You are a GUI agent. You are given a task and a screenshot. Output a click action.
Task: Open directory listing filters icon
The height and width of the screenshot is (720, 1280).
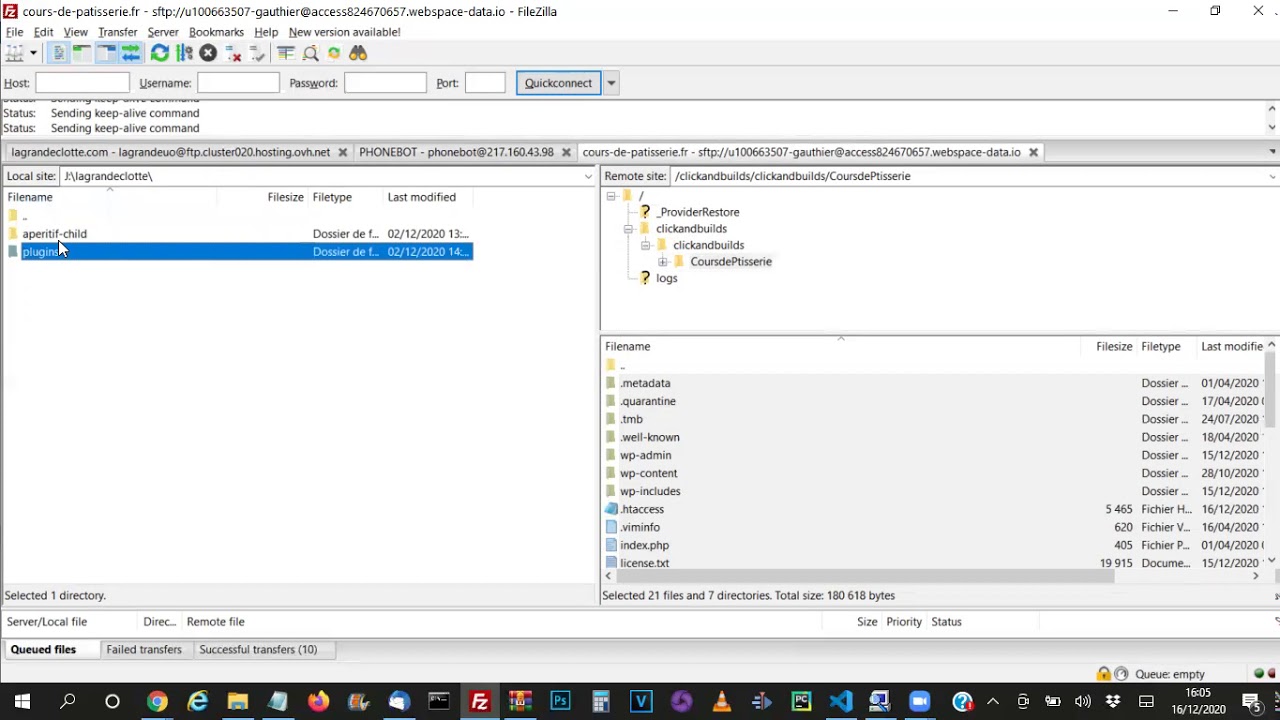coord(286,53)
